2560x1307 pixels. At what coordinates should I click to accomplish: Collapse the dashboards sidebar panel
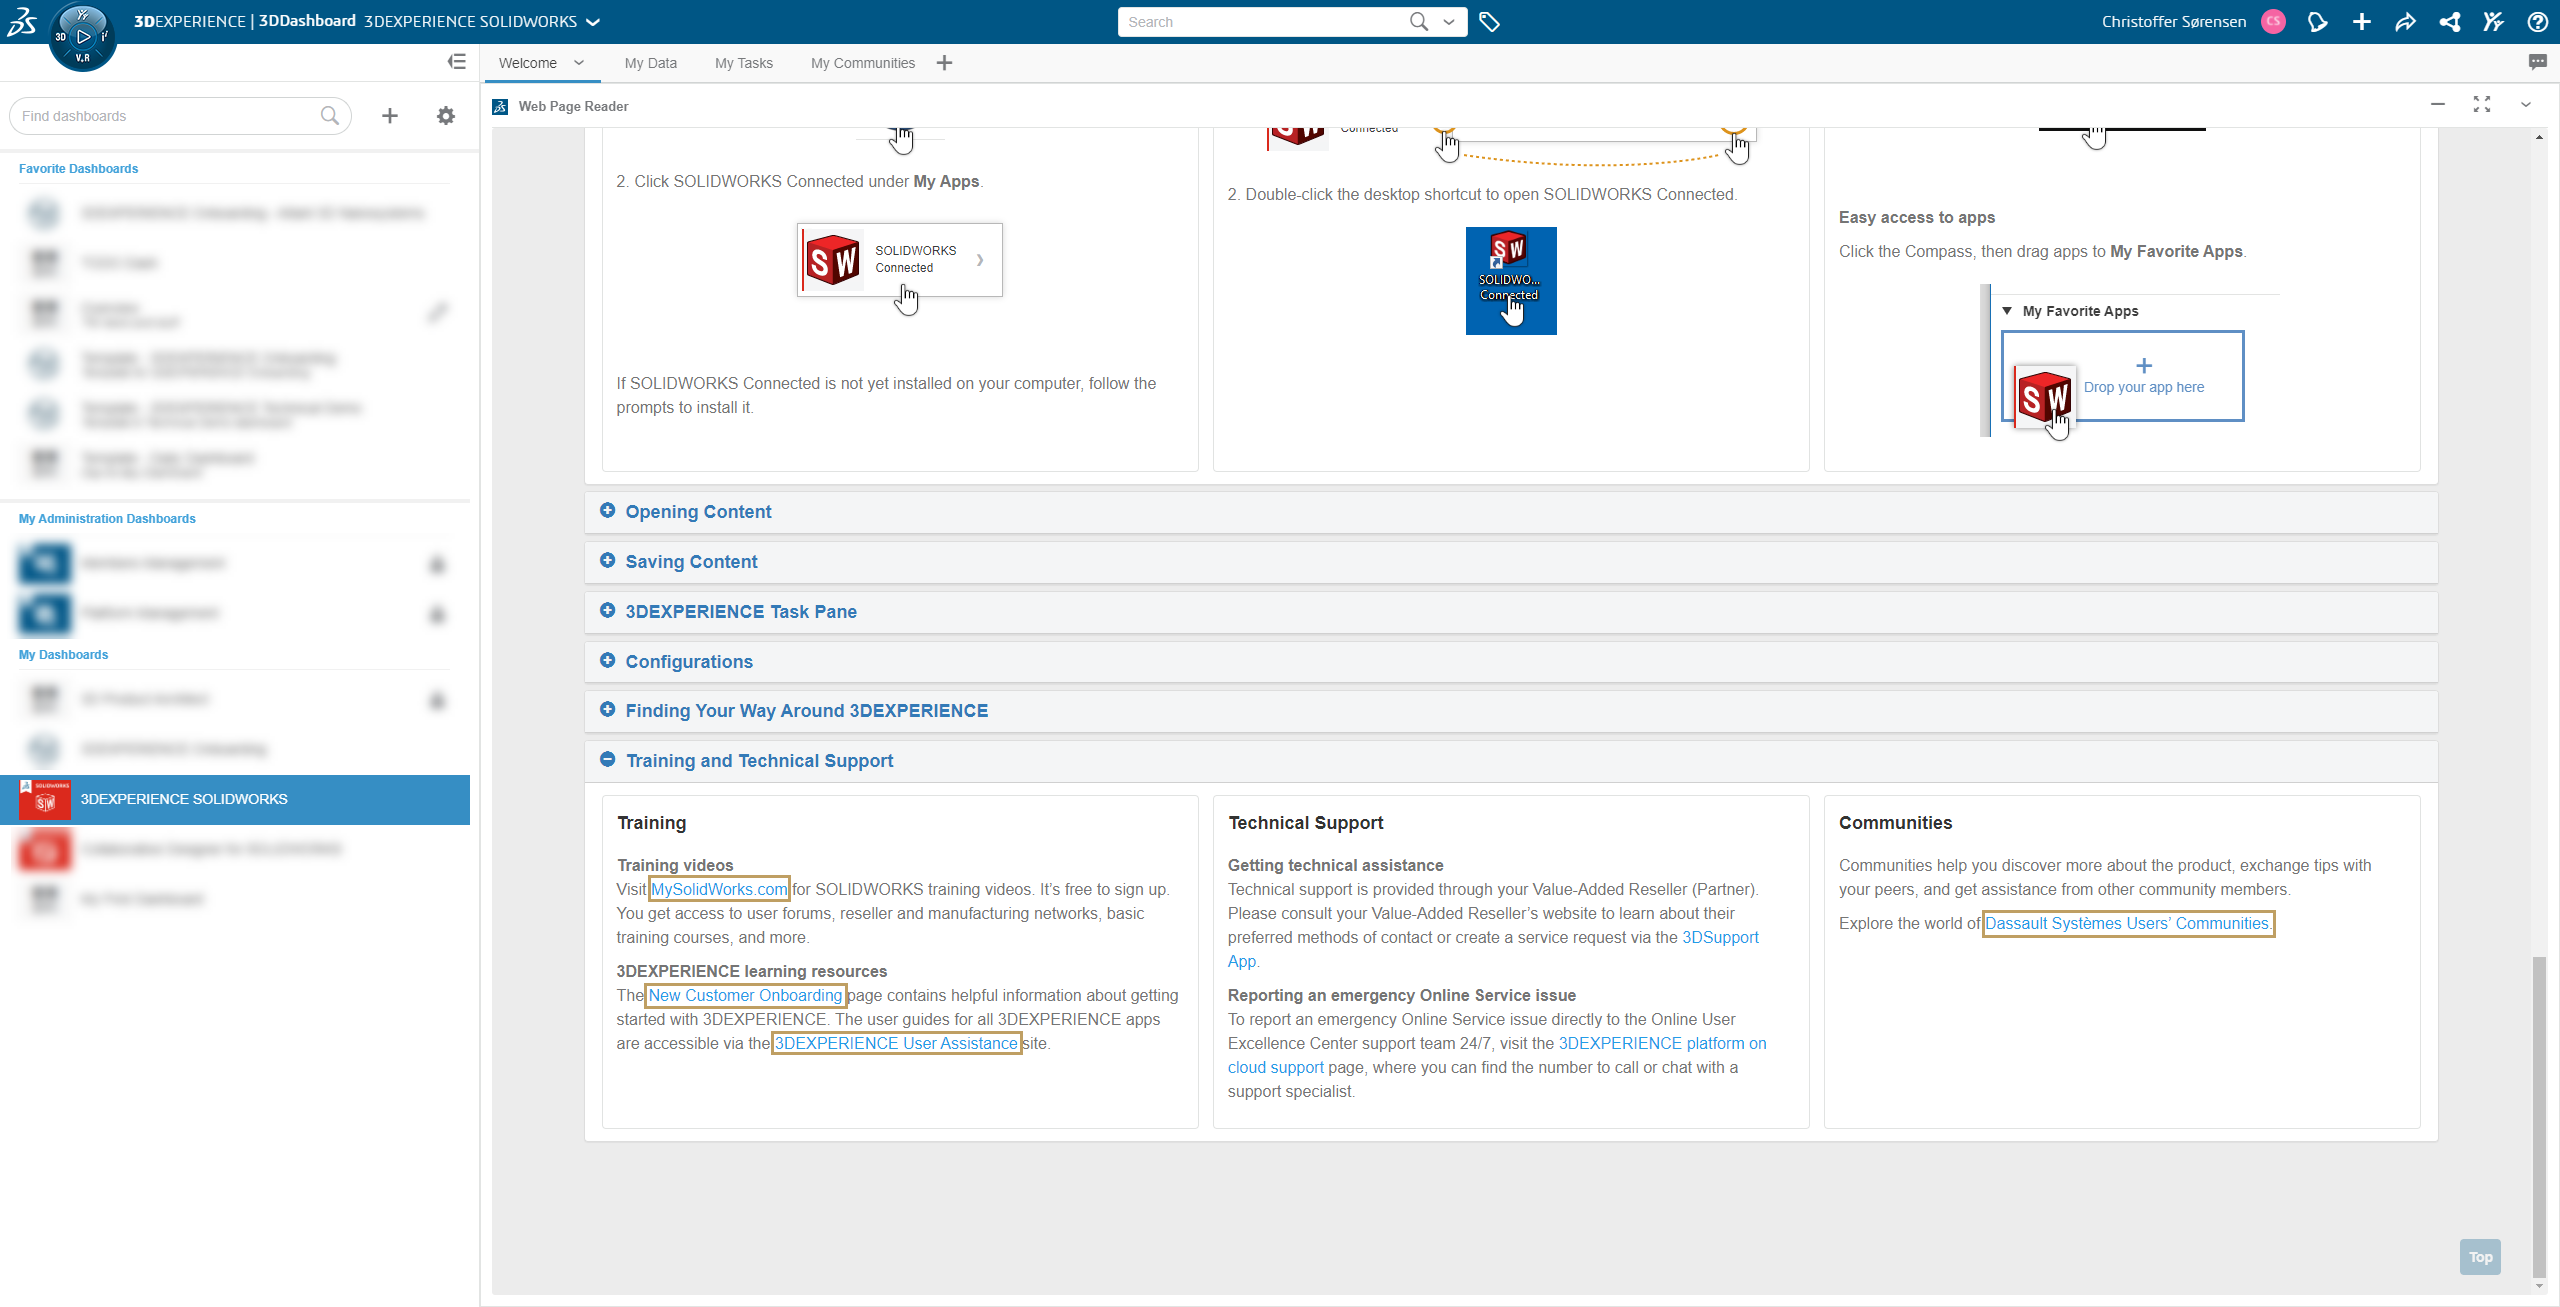point(457,62)
